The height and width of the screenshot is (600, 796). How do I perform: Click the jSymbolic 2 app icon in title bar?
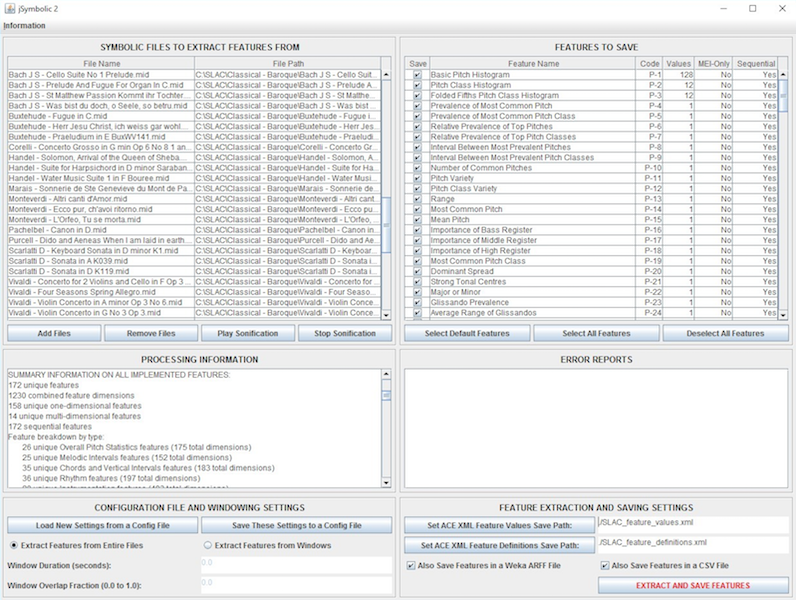pos(10,9)
